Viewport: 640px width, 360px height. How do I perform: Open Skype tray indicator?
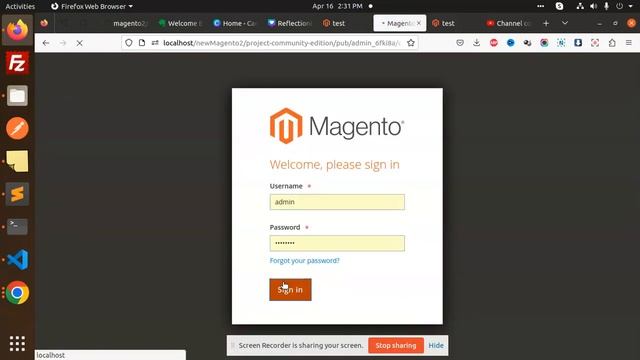pyautogui.click(x=560, y=6)
